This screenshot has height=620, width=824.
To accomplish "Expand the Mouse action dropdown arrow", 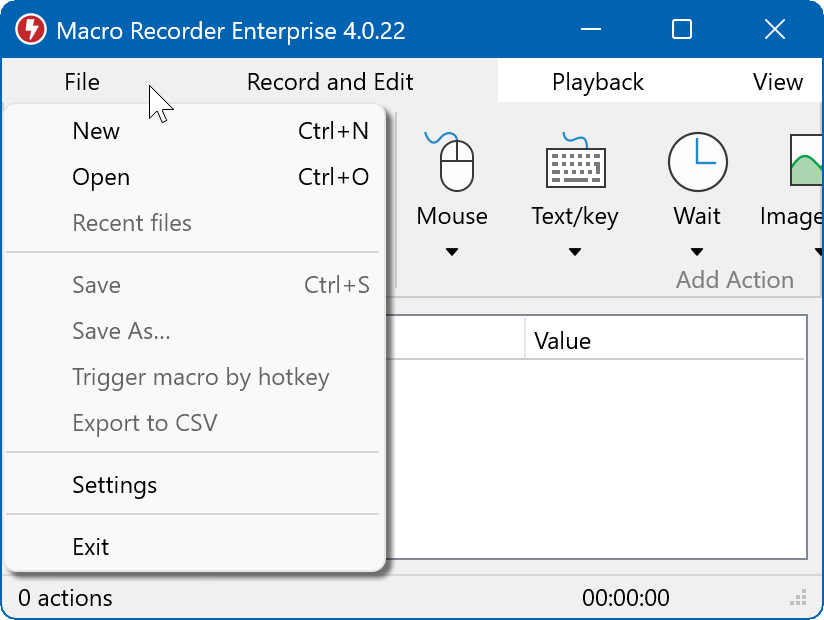I will point(452,252).
